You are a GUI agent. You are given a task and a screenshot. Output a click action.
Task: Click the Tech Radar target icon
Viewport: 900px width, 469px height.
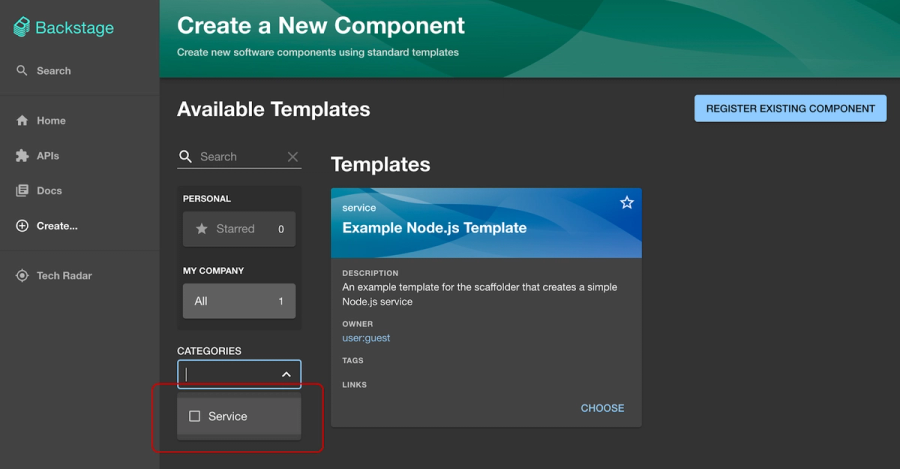click(x=22, y=276)
